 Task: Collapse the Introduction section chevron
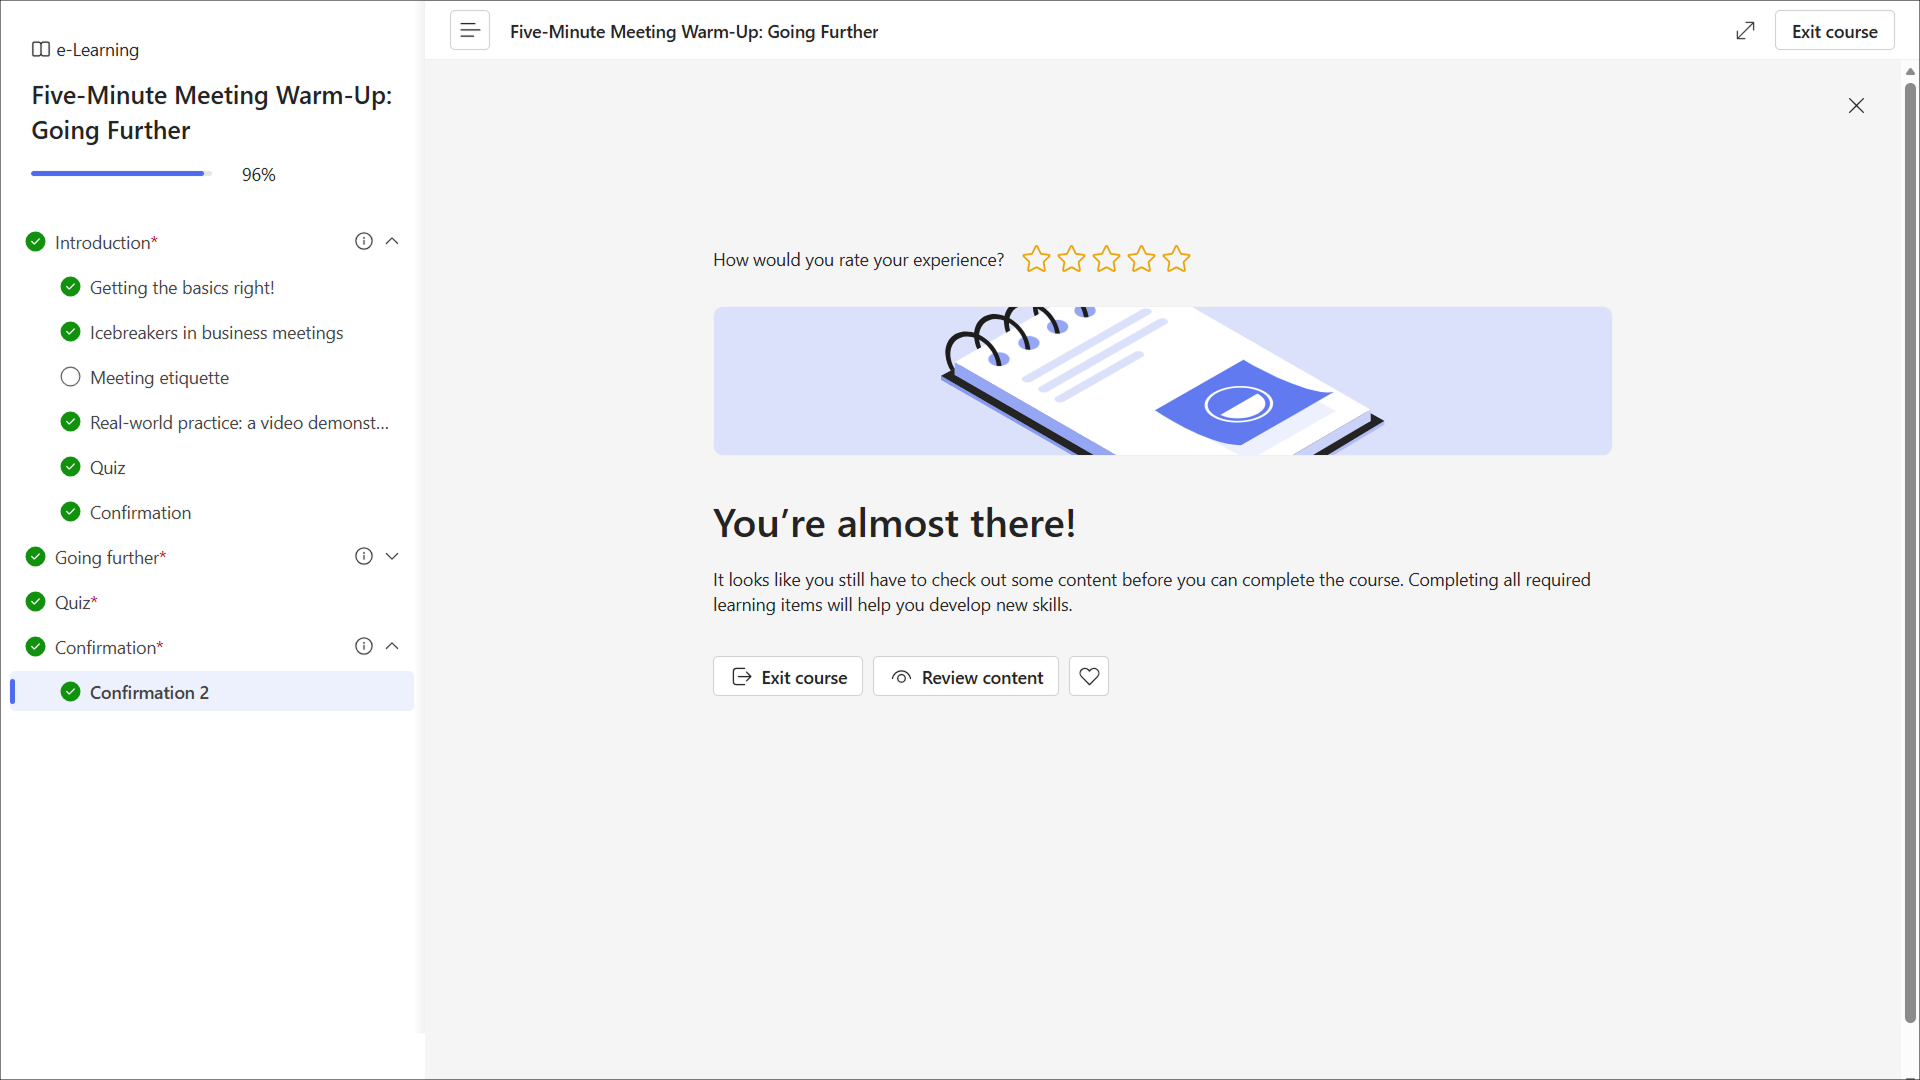392,241
